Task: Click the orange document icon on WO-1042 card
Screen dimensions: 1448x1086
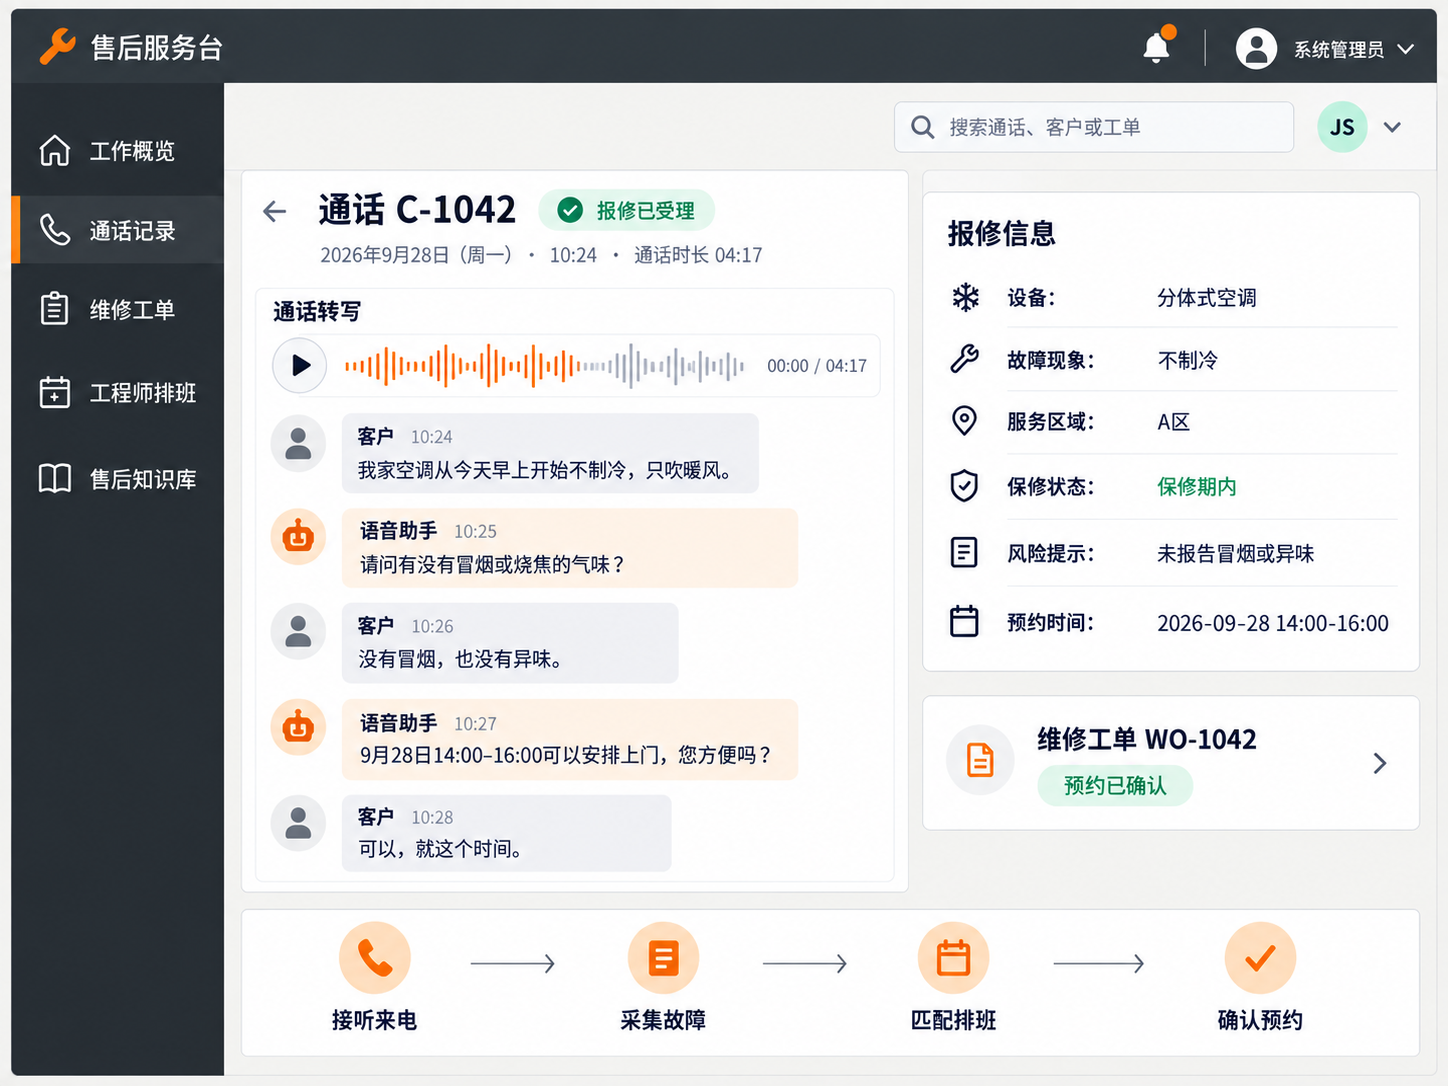Action: pos(980,760)
